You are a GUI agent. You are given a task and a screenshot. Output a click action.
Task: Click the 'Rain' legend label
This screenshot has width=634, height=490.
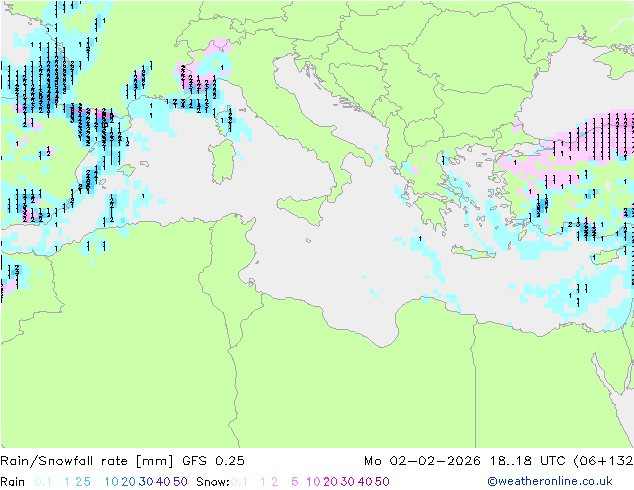(x=13, y=482)
